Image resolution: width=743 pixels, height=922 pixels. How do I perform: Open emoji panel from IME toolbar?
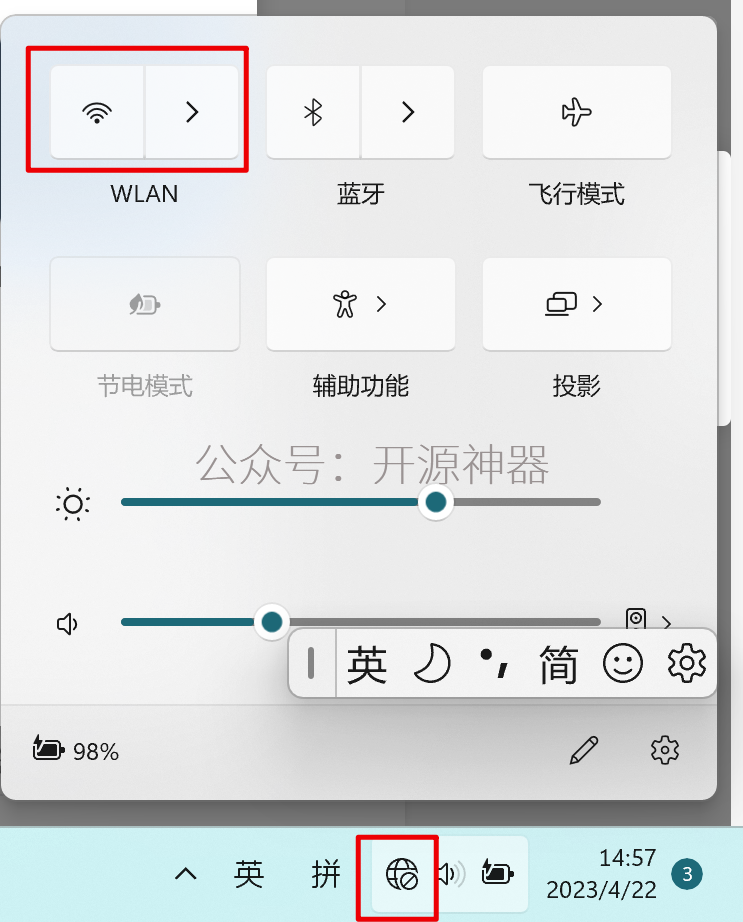click(622, 664)
